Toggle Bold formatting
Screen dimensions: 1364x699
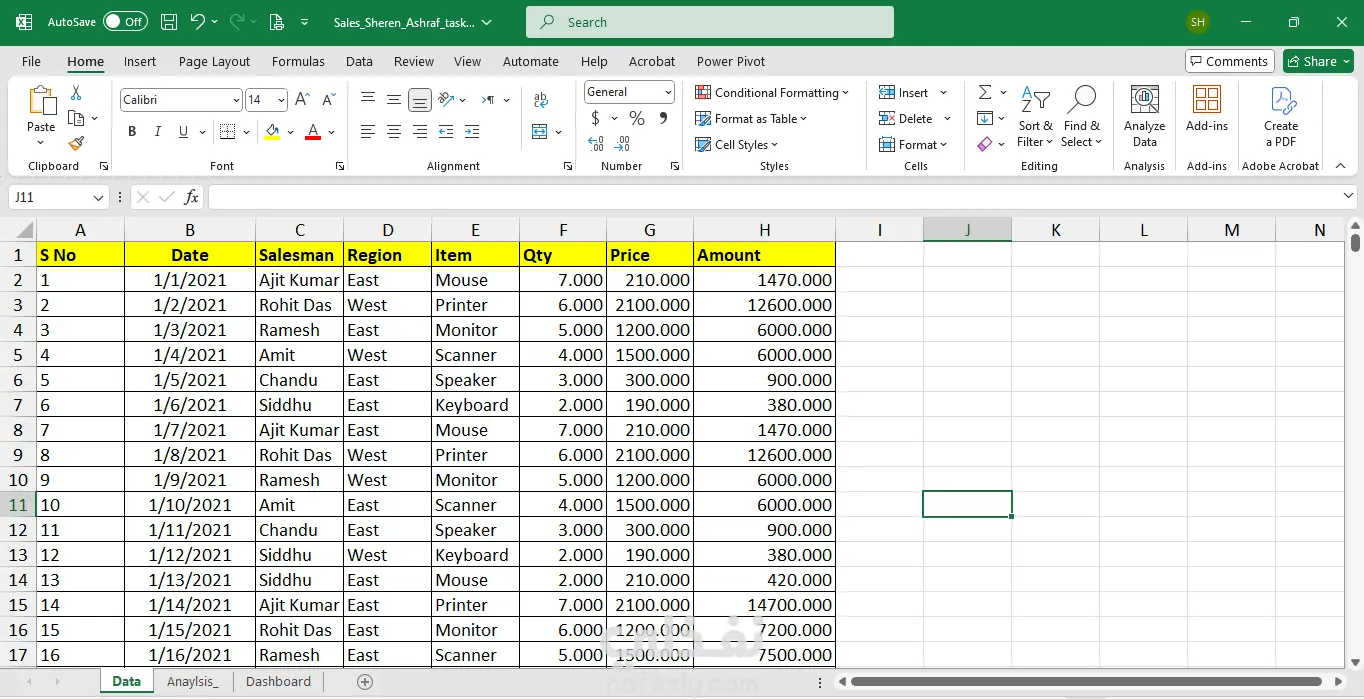132,132
